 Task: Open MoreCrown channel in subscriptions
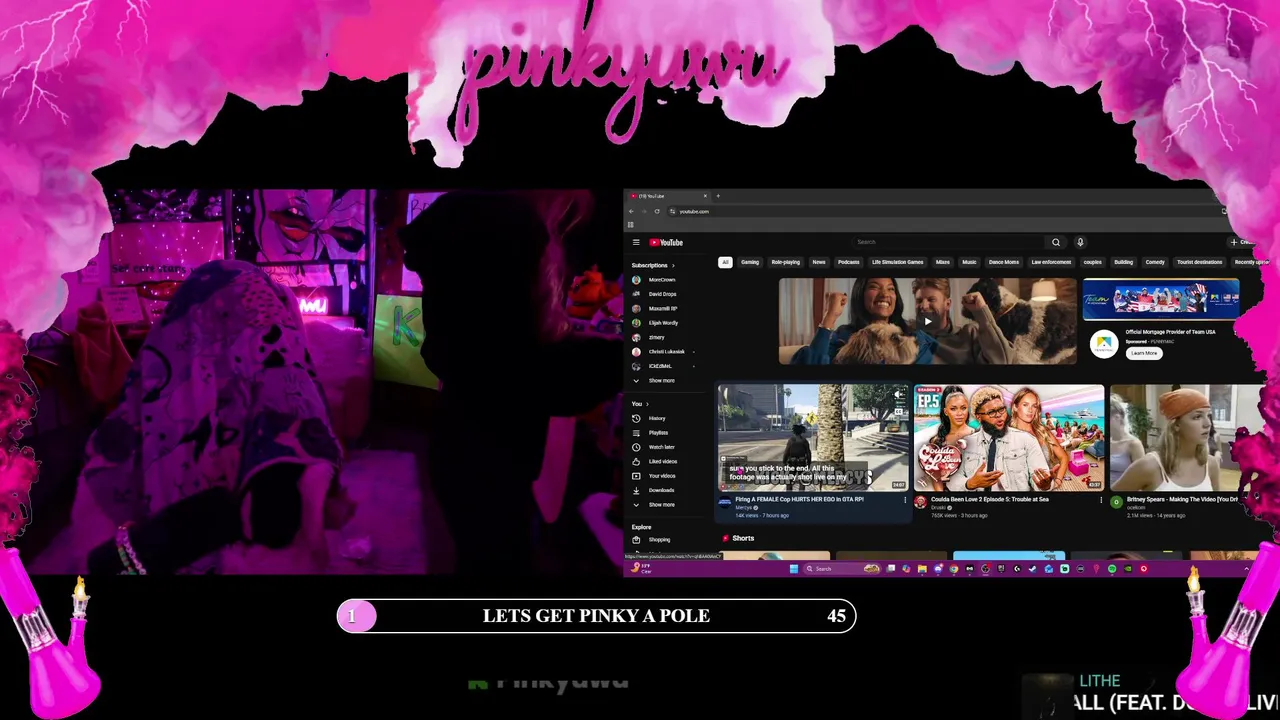661,280
